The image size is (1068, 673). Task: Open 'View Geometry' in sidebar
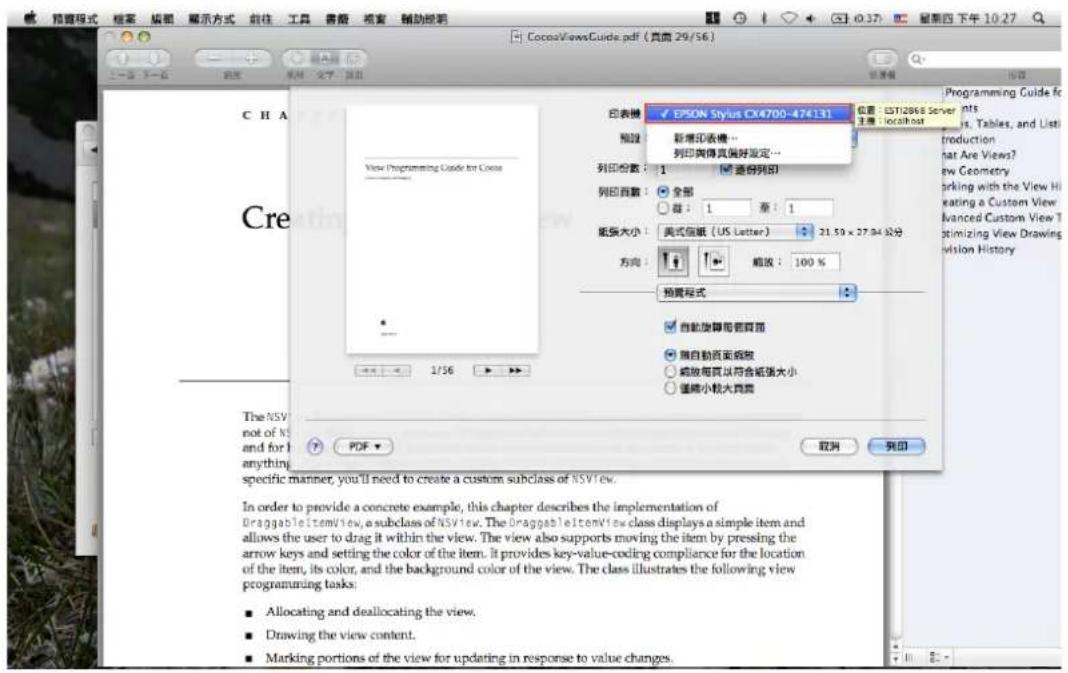tap(975, 170)
